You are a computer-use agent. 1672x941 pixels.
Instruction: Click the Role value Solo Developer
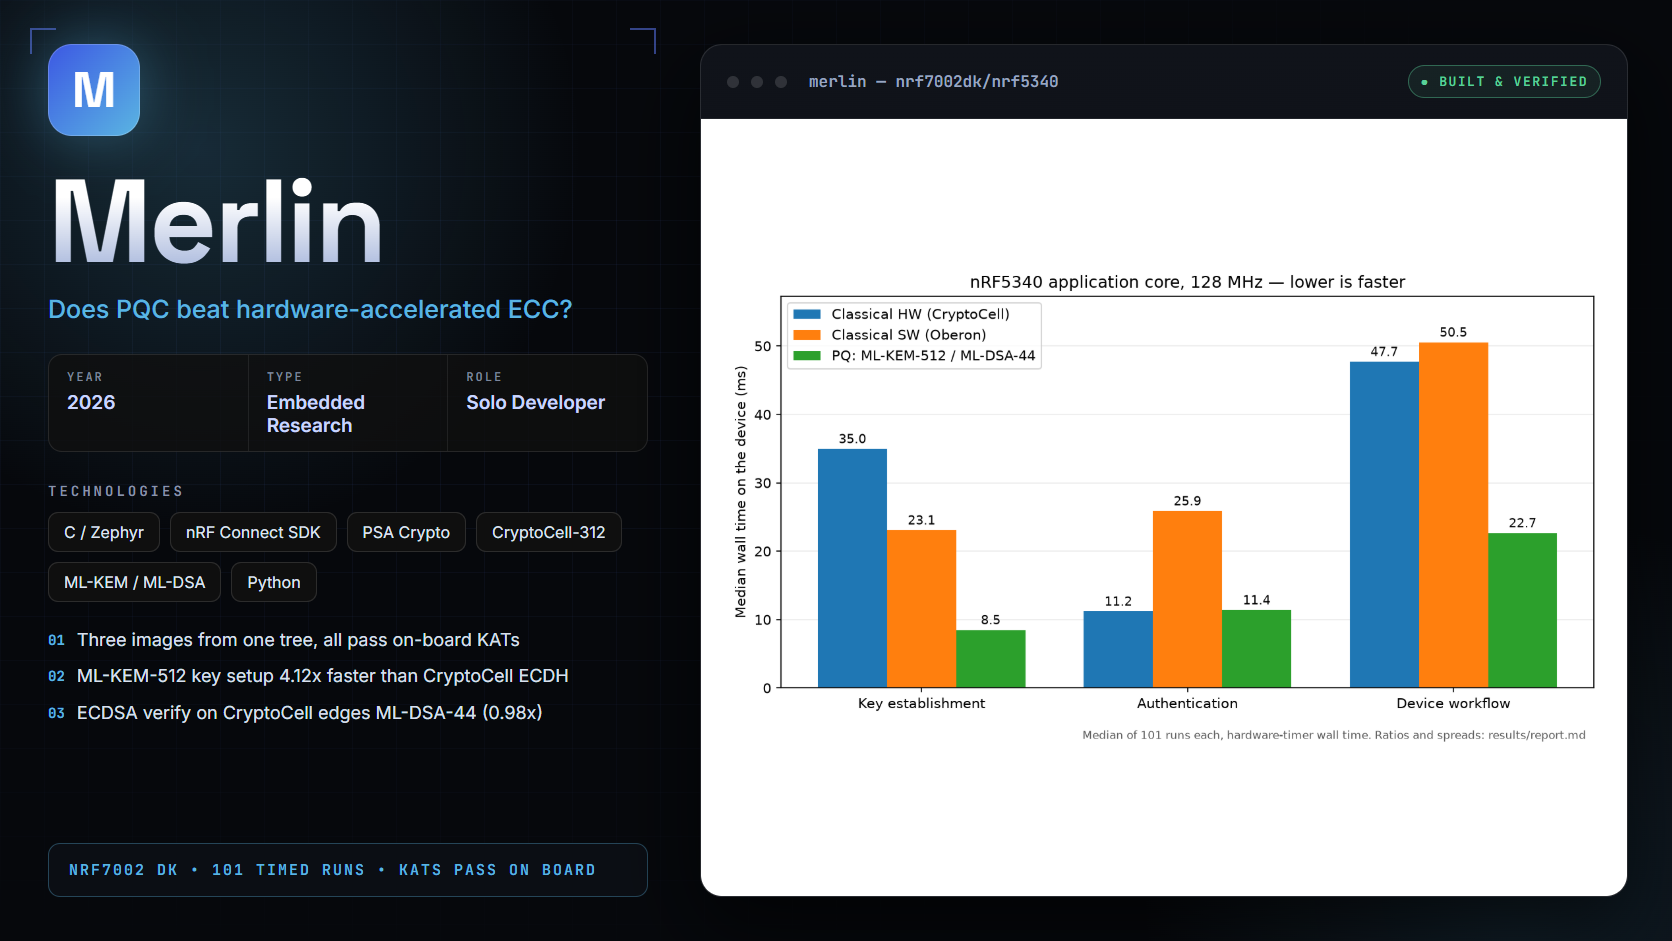pos(535,402)
